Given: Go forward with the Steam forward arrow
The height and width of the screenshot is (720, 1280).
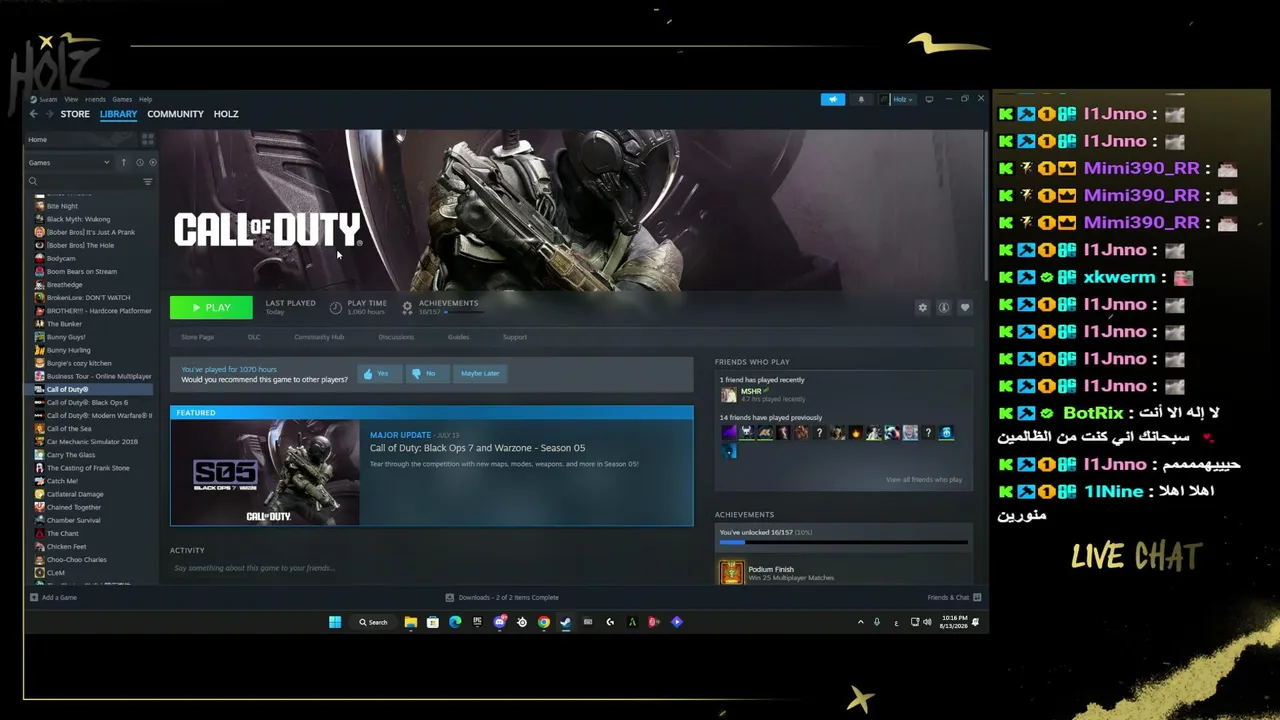Looking at the screenshot, I should (x=49, y=114).
